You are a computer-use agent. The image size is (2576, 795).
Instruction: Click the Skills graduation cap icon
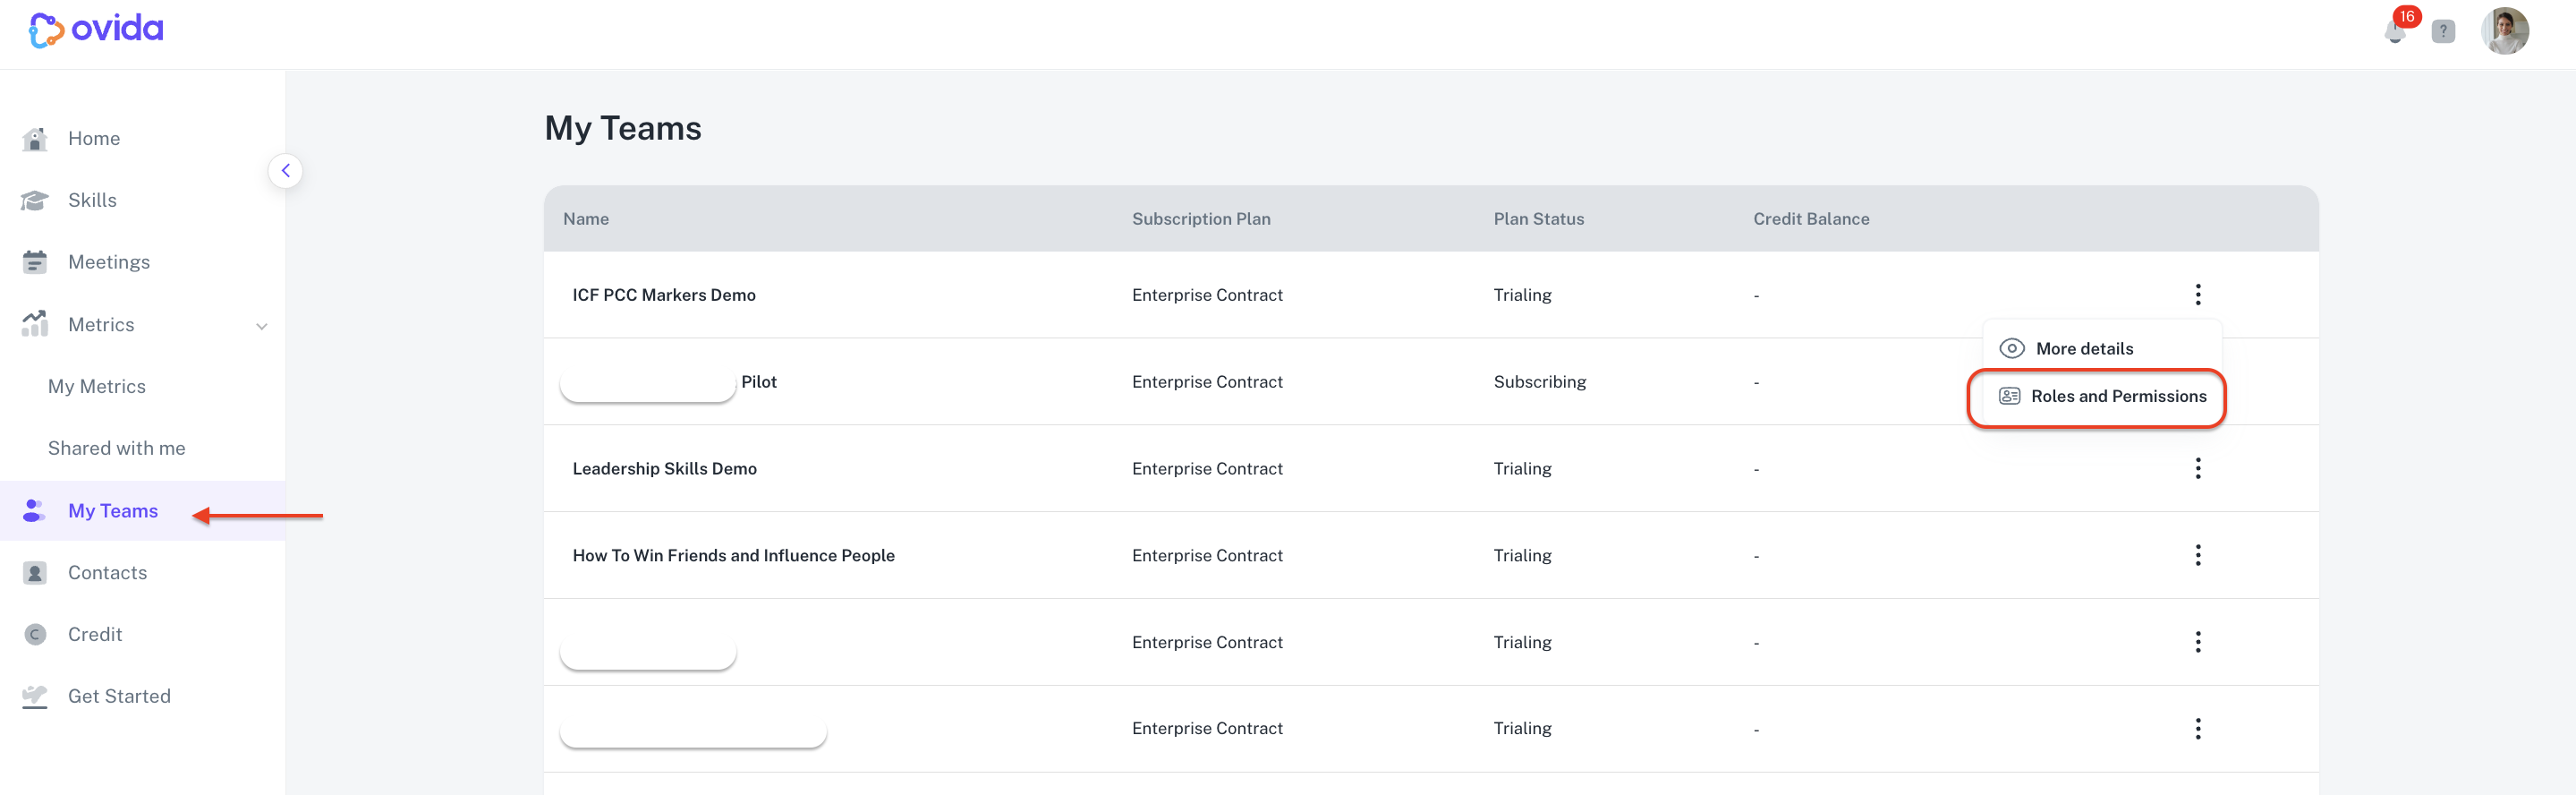coord(35,200)
